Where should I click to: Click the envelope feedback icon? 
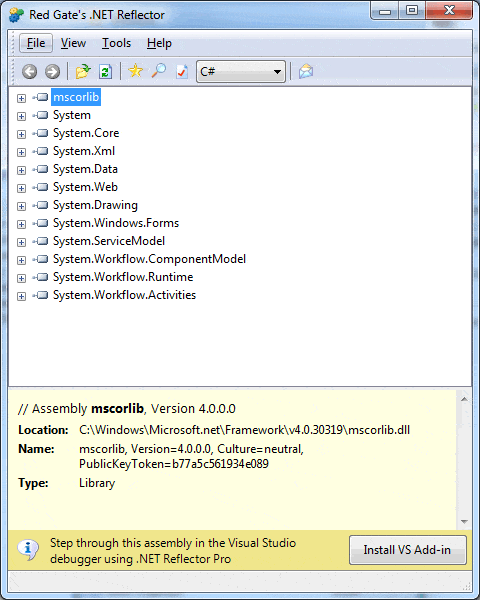pyautogui.click(x=306, y=71)
